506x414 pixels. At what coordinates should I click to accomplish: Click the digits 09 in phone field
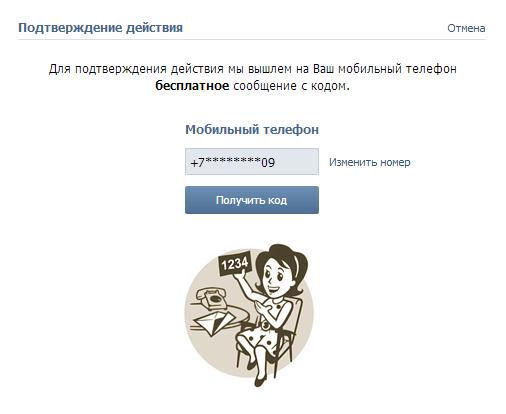[268, 163]
